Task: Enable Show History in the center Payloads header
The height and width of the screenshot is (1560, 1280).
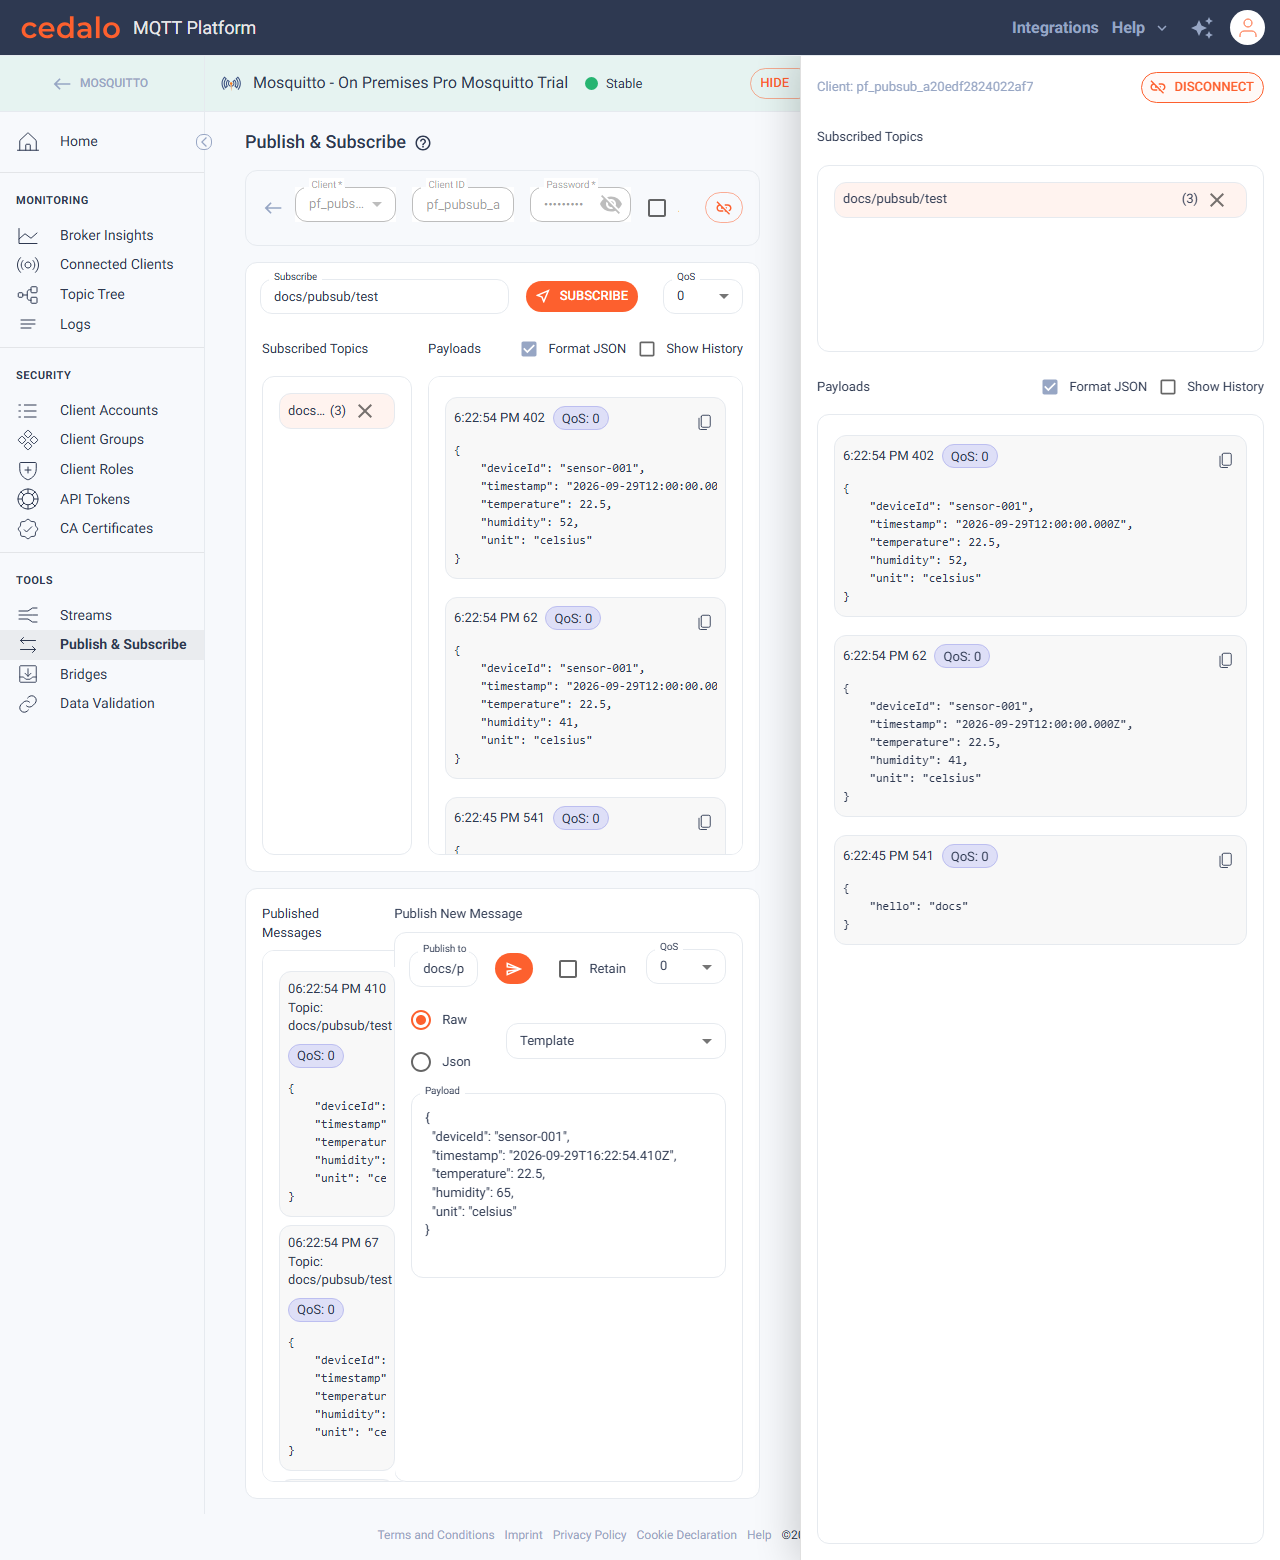Action: pos(647,349)
